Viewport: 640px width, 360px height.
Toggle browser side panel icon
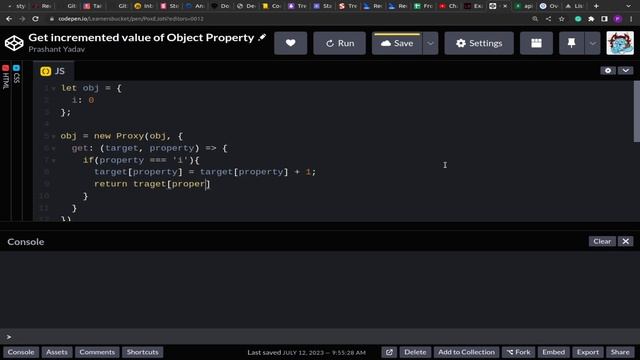click(x=604, y=19)
